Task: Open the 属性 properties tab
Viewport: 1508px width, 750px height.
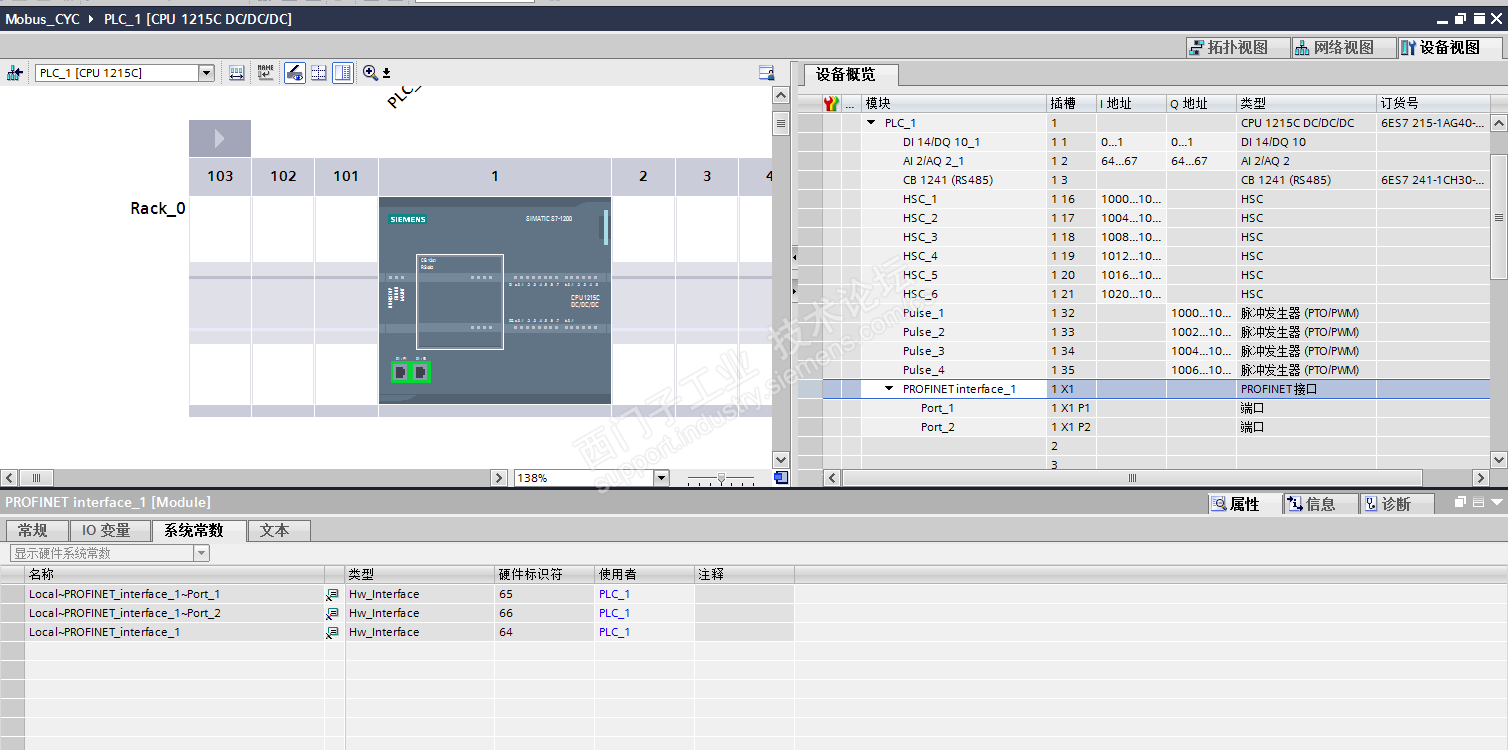Action: click(1244, 504)
